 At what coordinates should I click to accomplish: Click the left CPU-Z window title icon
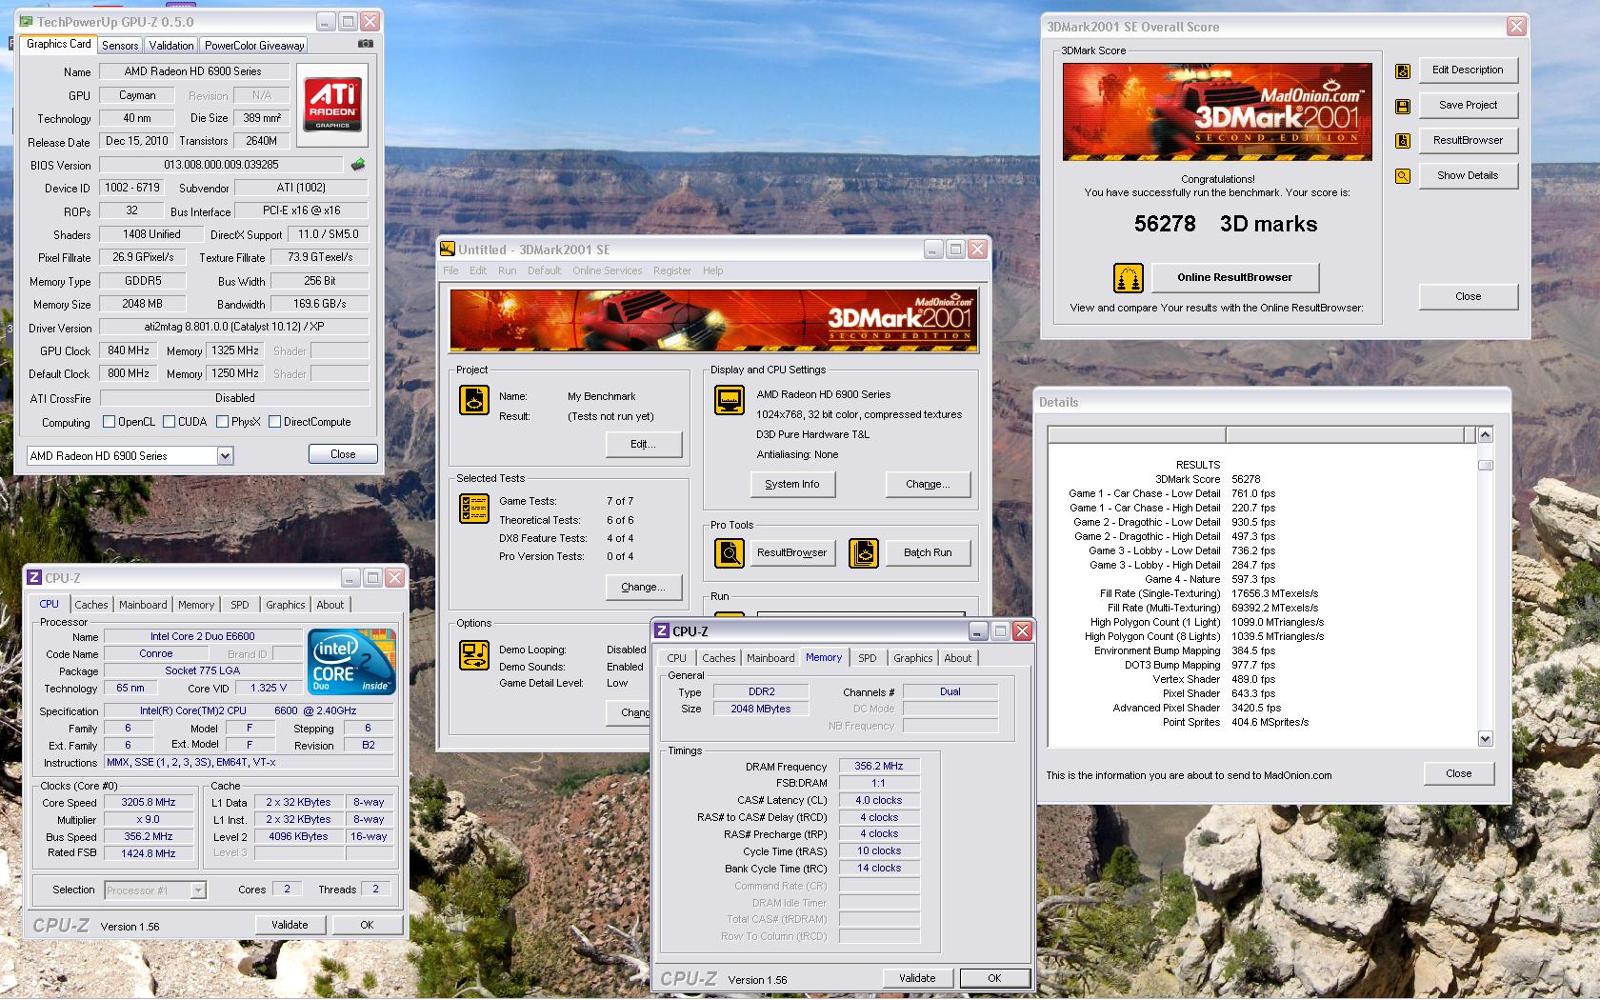pos(34,577)
